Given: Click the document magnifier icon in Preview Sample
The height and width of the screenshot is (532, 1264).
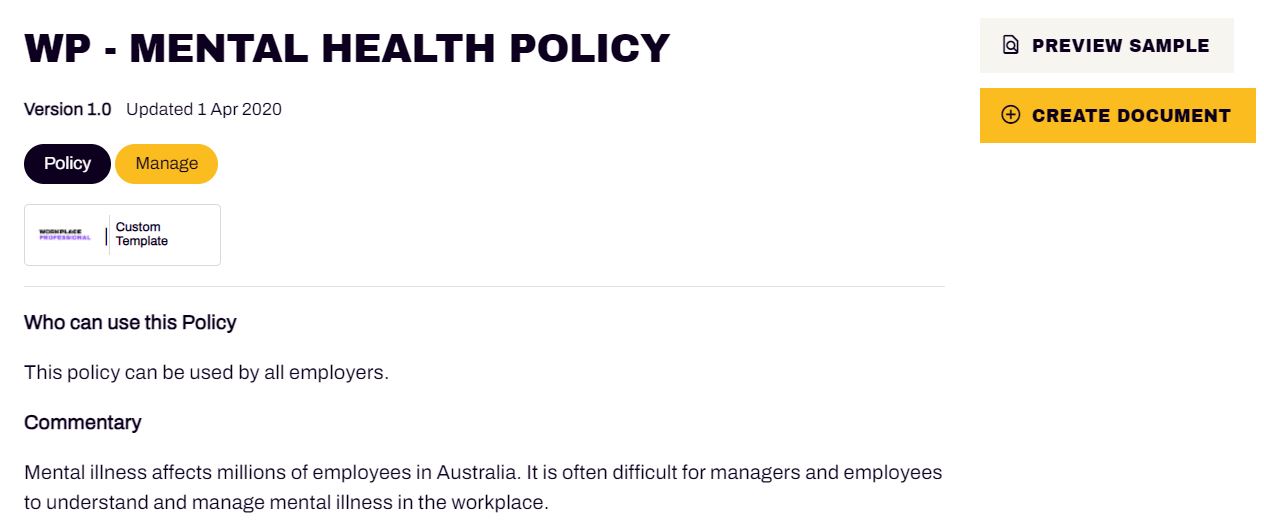Looking at the screenshot, I should pos(1011,45).
